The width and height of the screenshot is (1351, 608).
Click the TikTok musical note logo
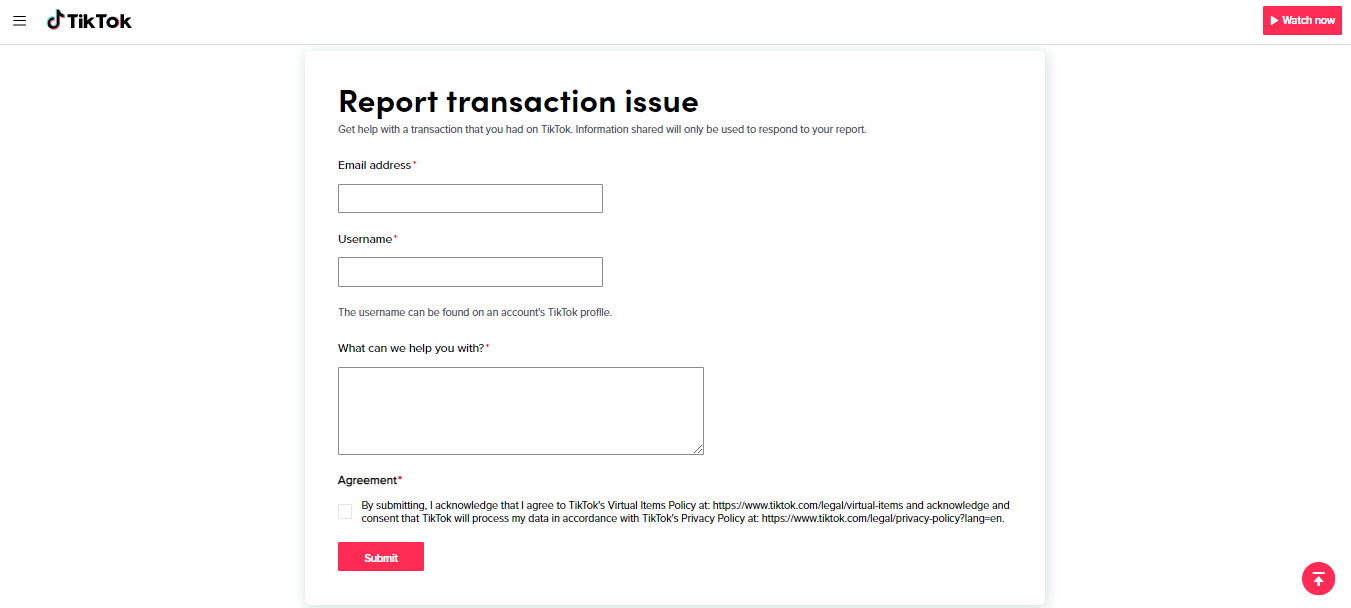tap(56, 20)
